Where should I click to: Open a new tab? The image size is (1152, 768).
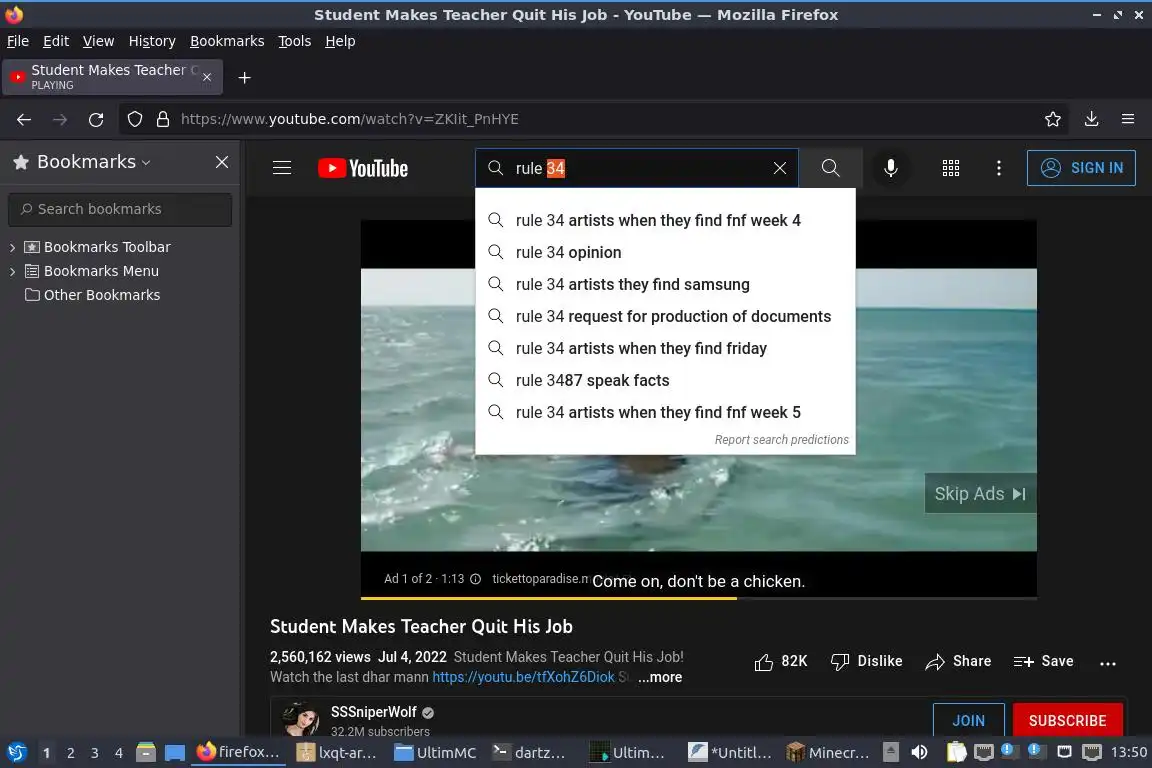coord(245,78)
